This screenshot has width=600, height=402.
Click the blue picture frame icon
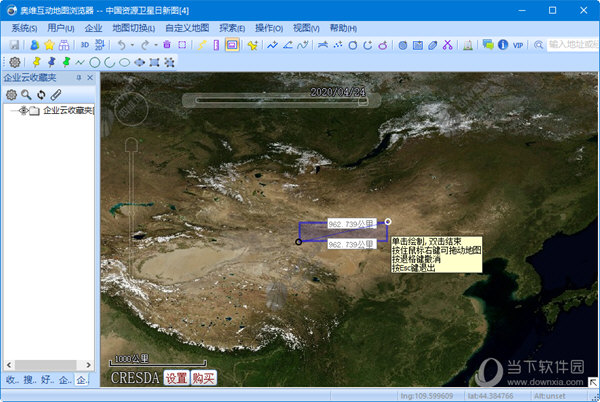[x=418, y=45]
